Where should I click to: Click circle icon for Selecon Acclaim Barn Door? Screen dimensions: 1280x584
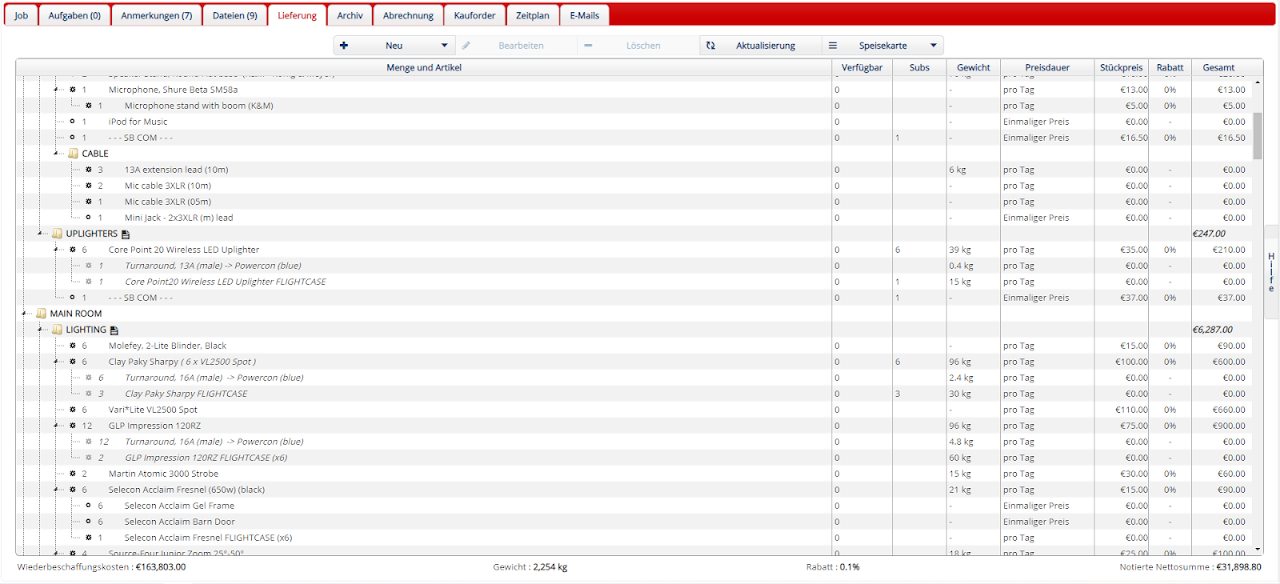(x=89, y=522)
